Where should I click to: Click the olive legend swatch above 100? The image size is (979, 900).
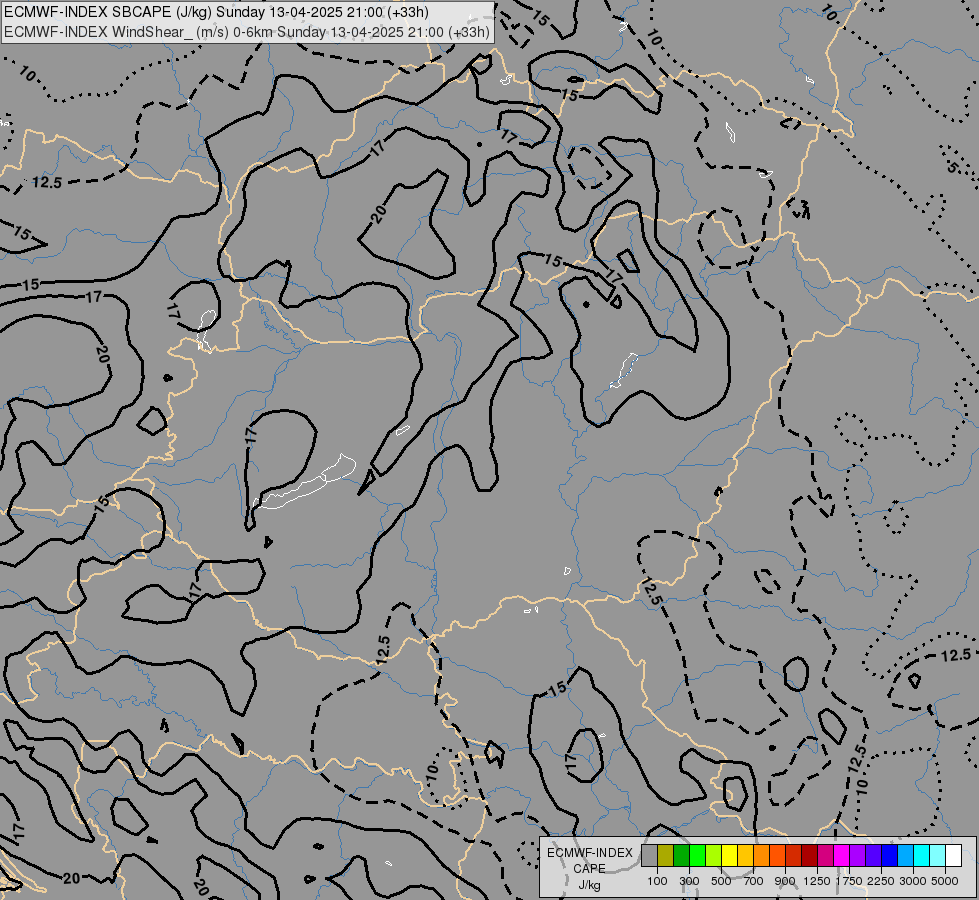(666, 856)
